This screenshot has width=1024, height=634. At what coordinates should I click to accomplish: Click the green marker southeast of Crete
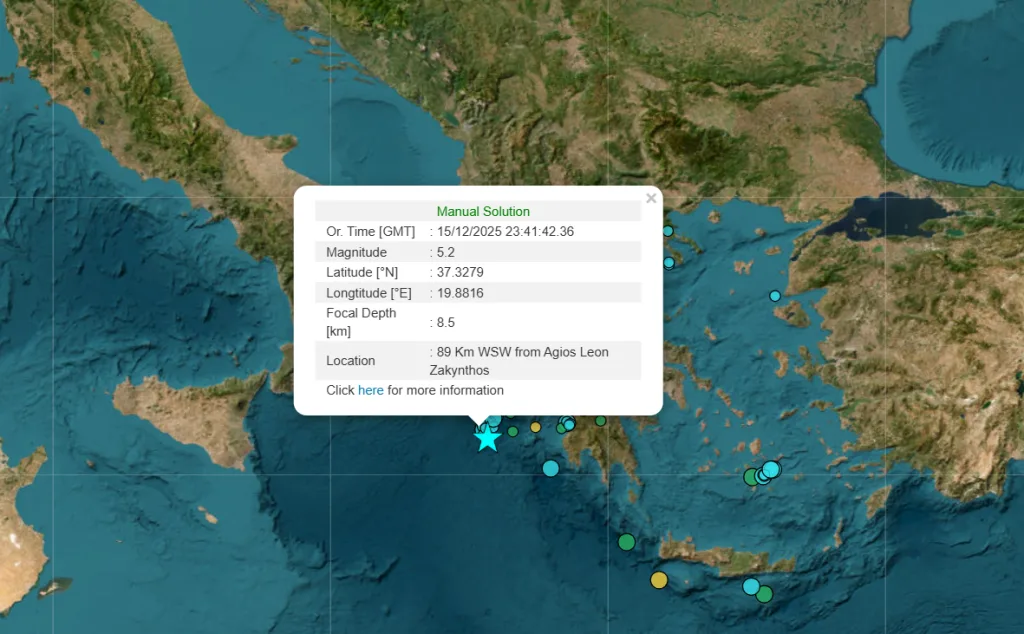click(764, 594)
